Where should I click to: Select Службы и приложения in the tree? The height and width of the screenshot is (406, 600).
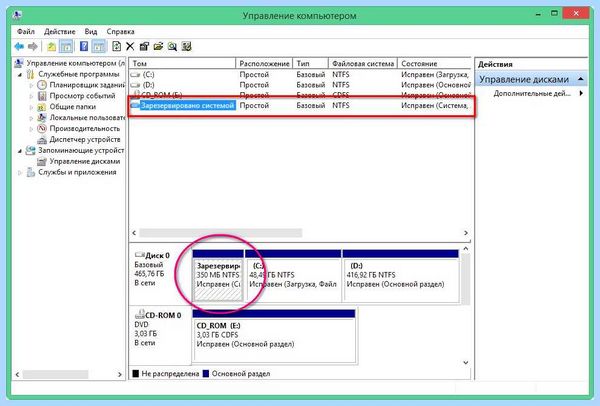coord(77,172)
